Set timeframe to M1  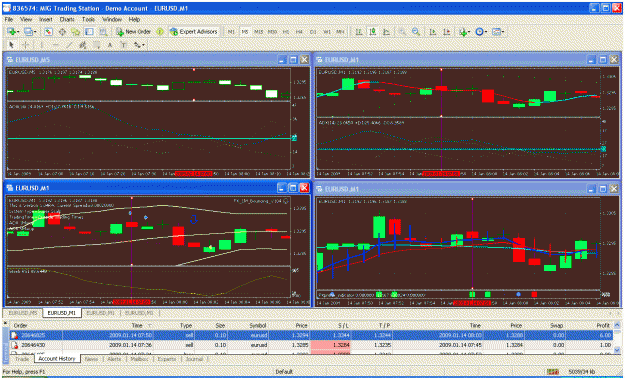231,32
